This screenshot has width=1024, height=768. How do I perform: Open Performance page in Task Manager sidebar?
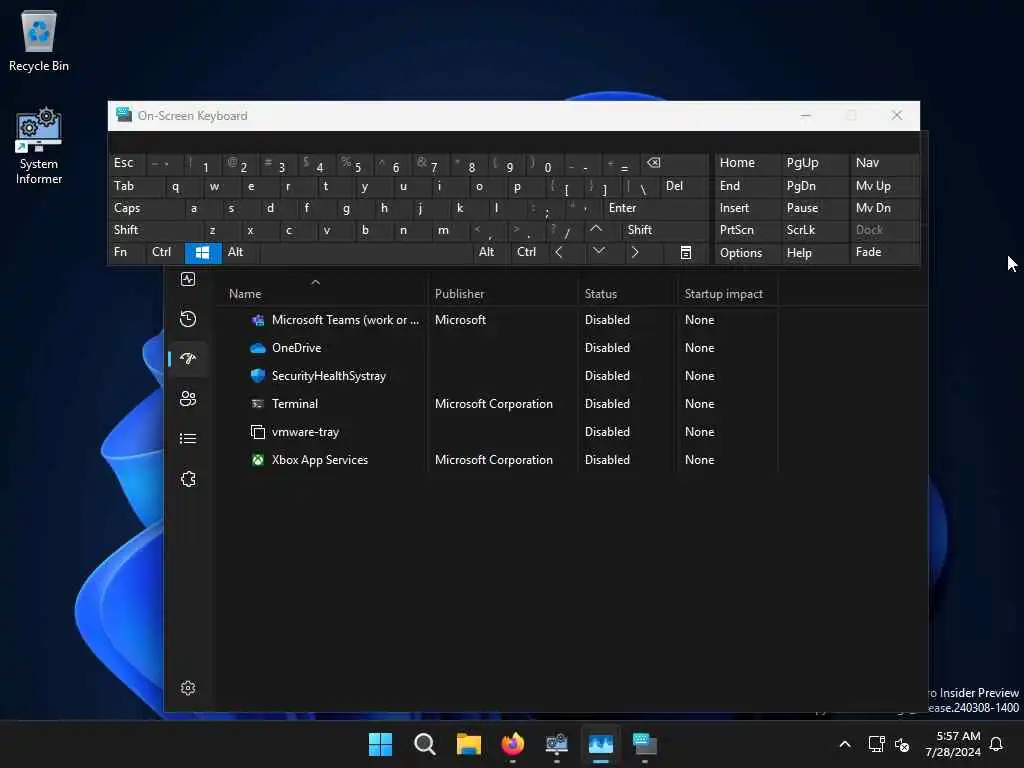click(188, 280)
